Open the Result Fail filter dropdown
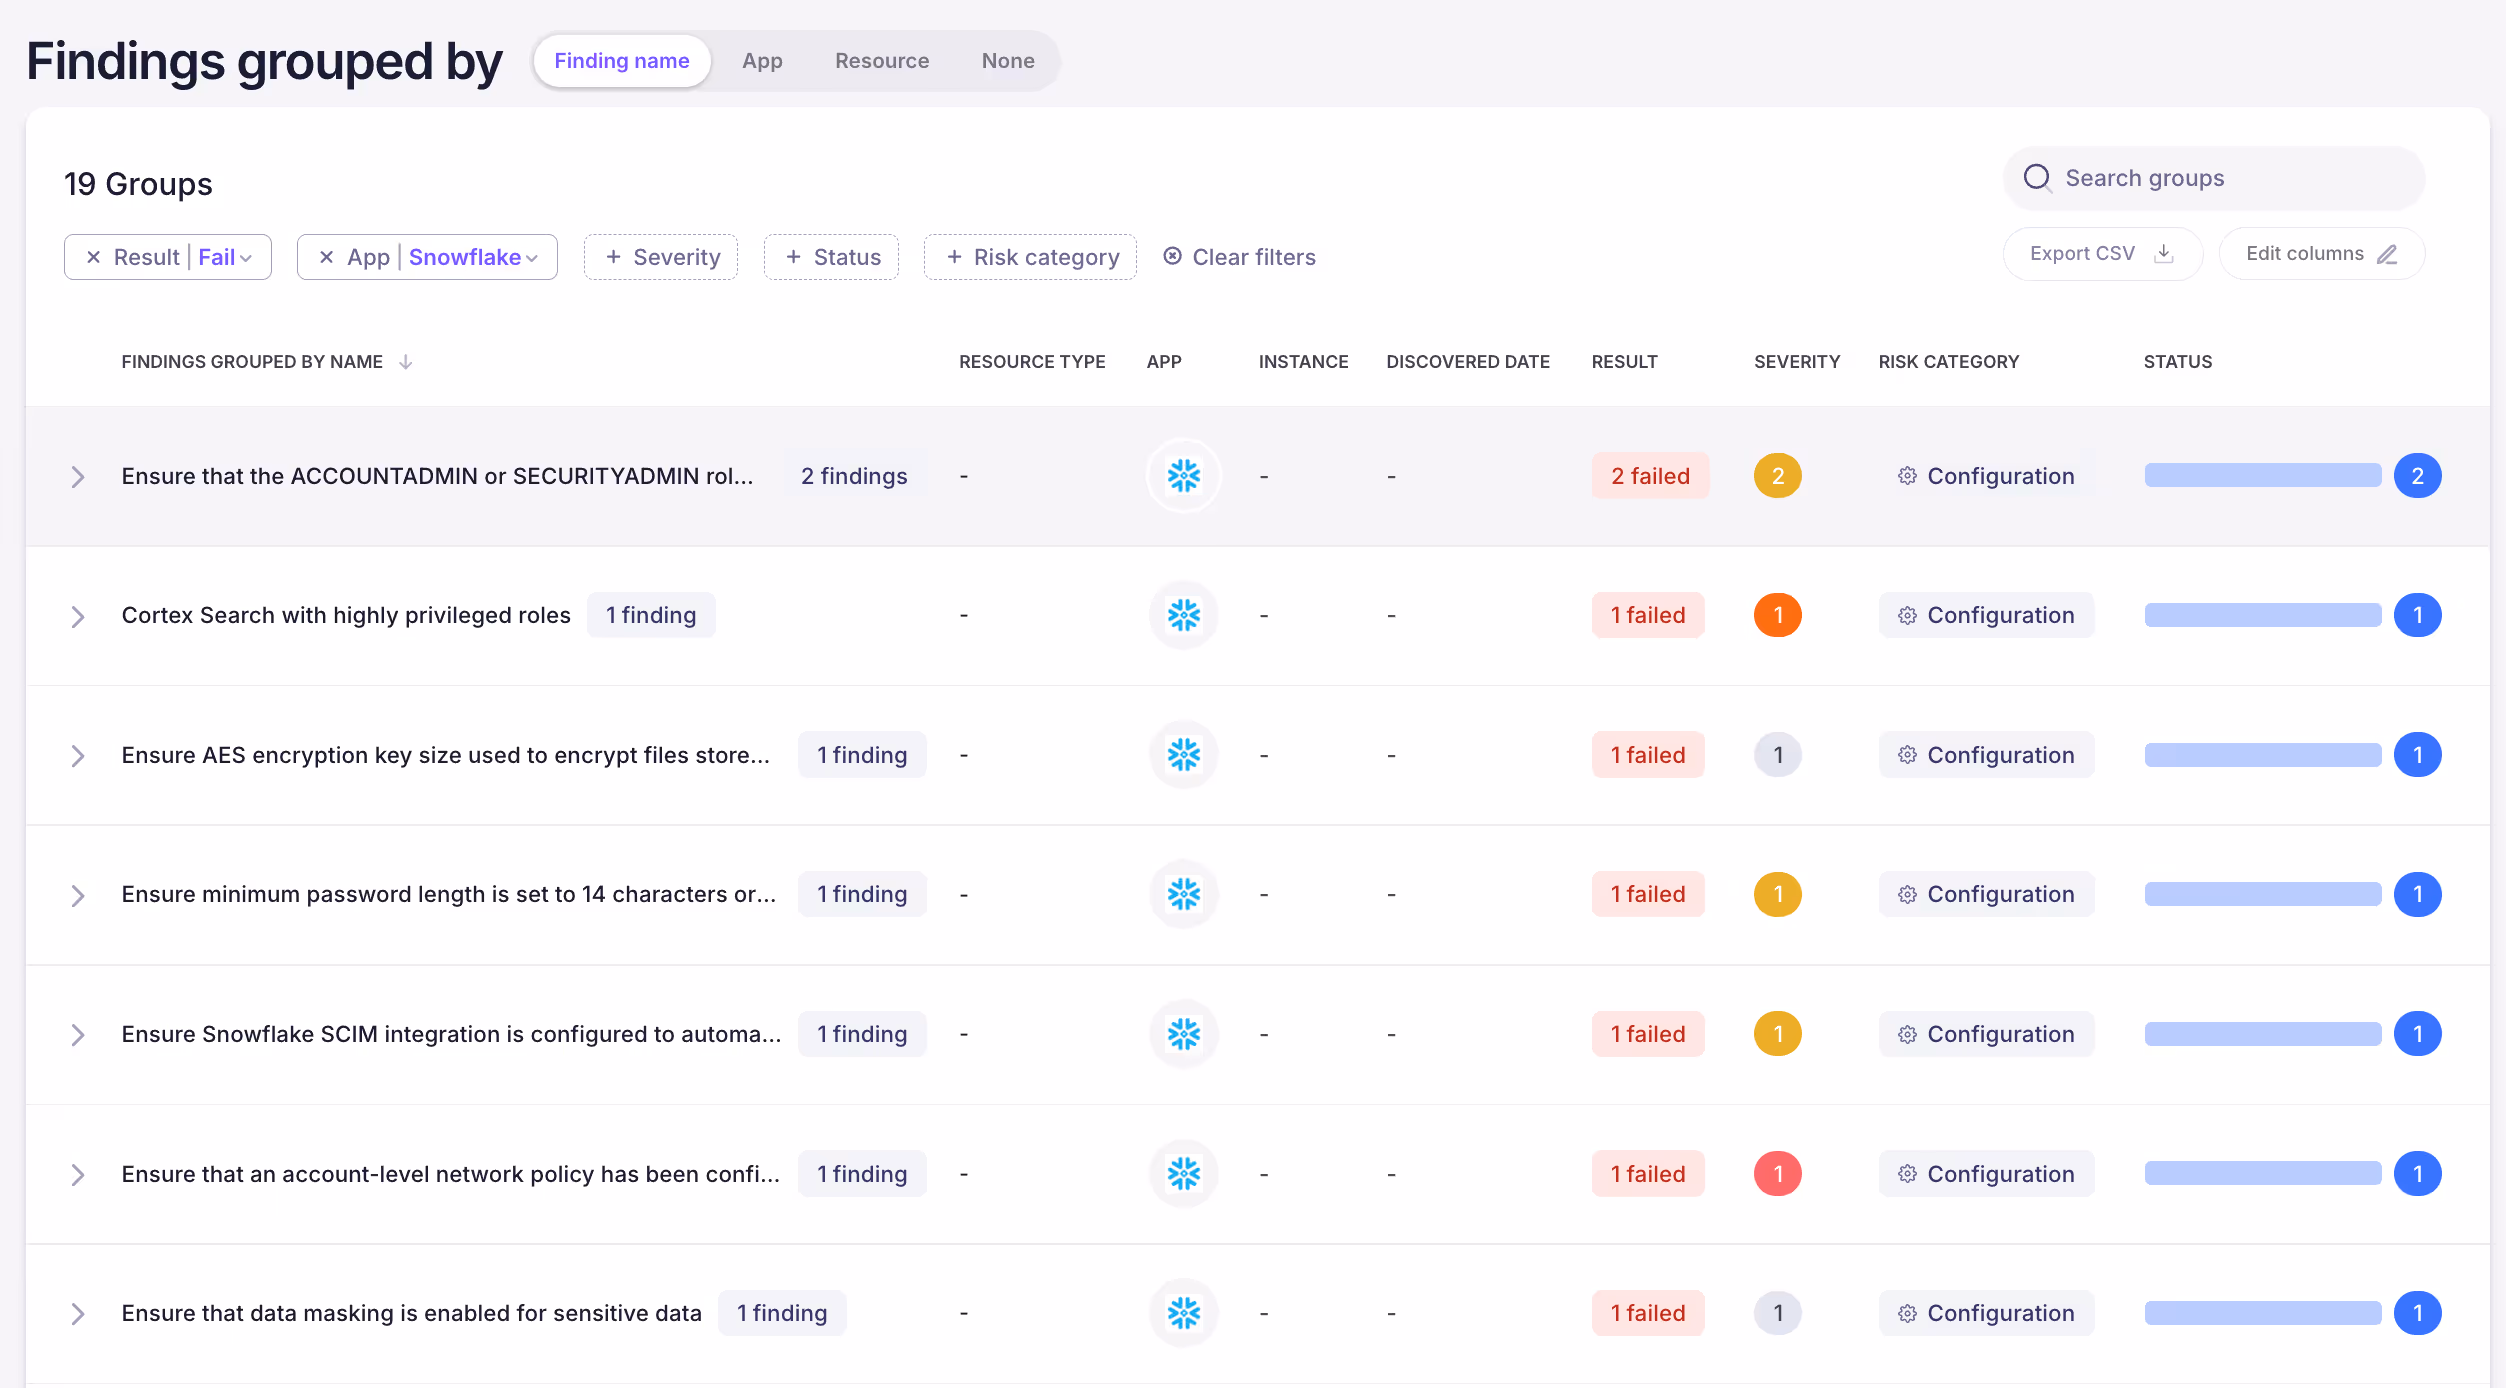2506x1388 pixels. pos(225,257)
